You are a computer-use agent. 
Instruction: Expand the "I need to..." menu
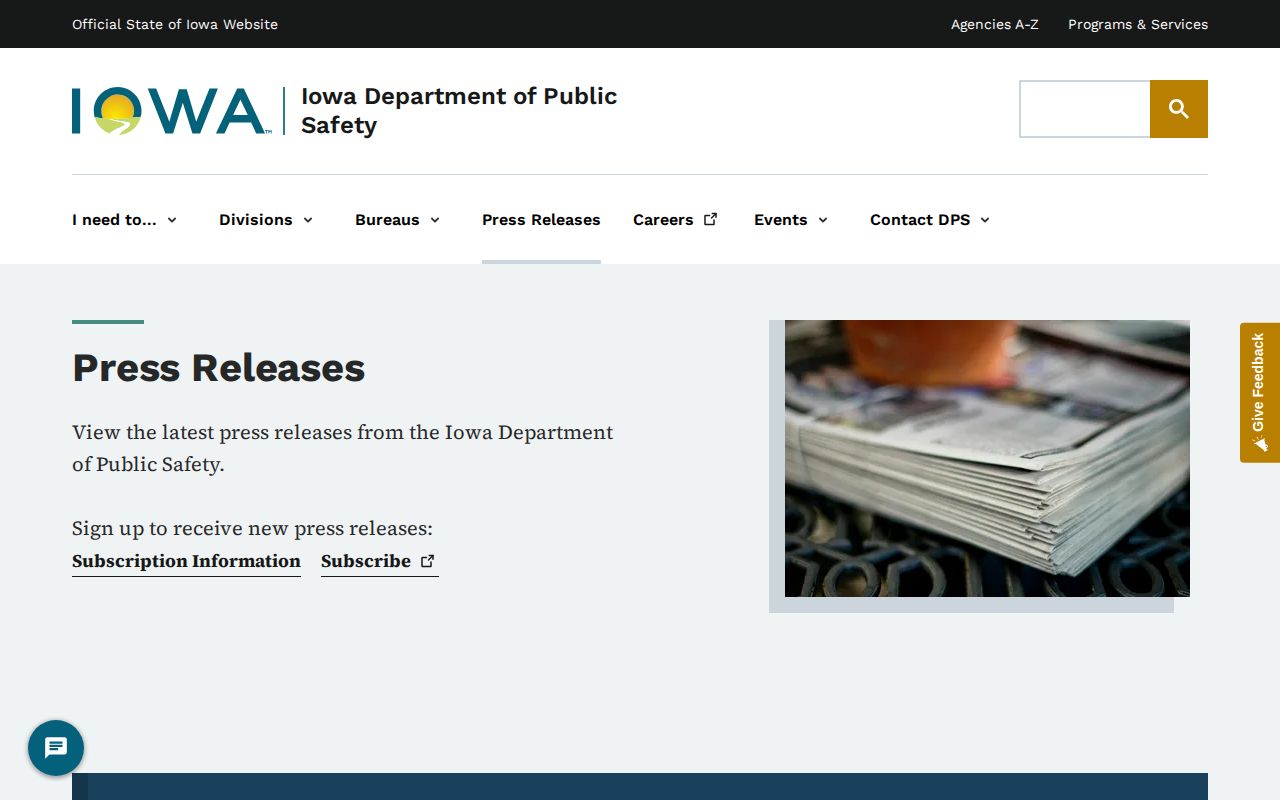(x=125, y=220)
